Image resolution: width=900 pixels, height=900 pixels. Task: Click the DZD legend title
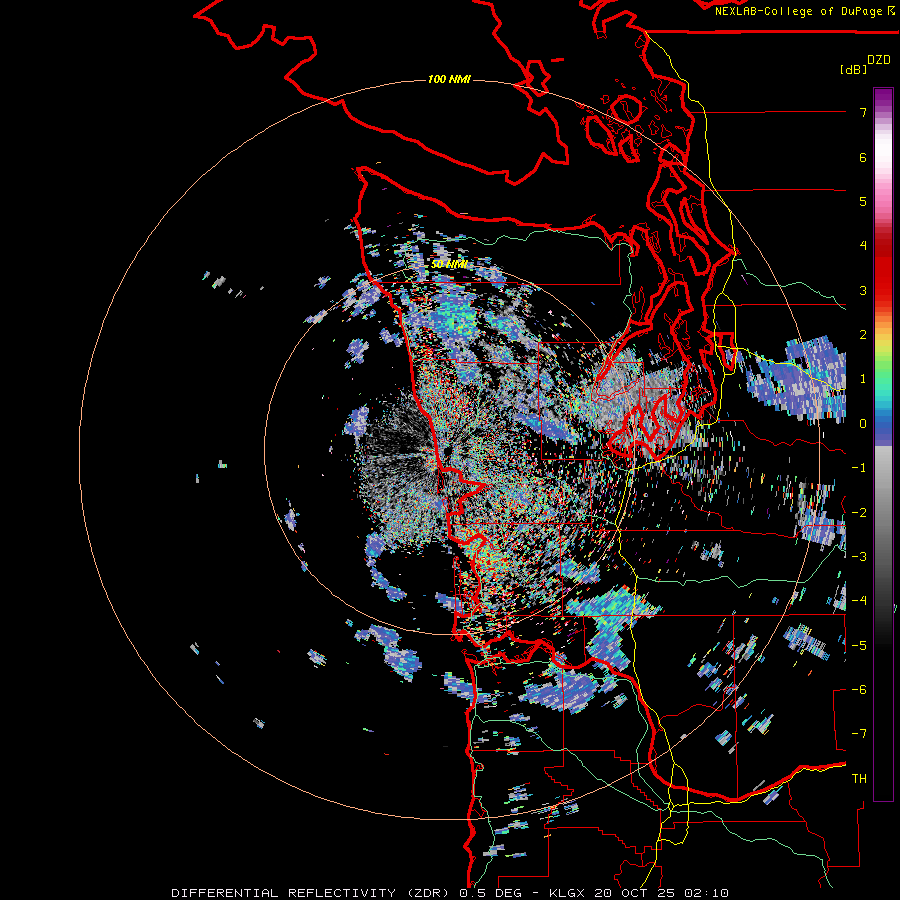pos(878,60)
